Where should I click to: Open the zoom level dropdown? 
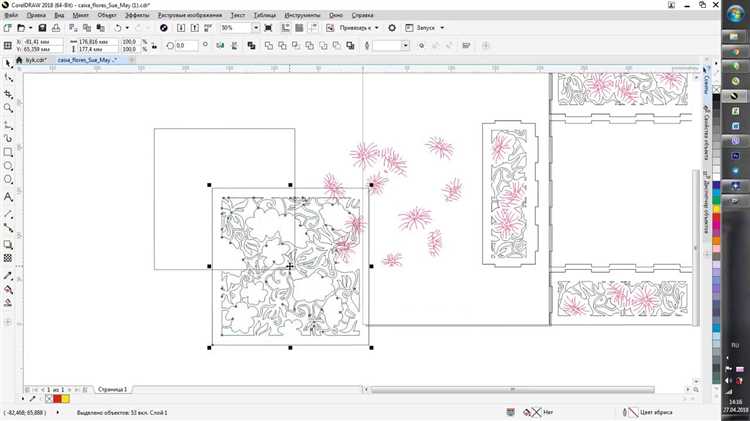(x=256, y=28)
